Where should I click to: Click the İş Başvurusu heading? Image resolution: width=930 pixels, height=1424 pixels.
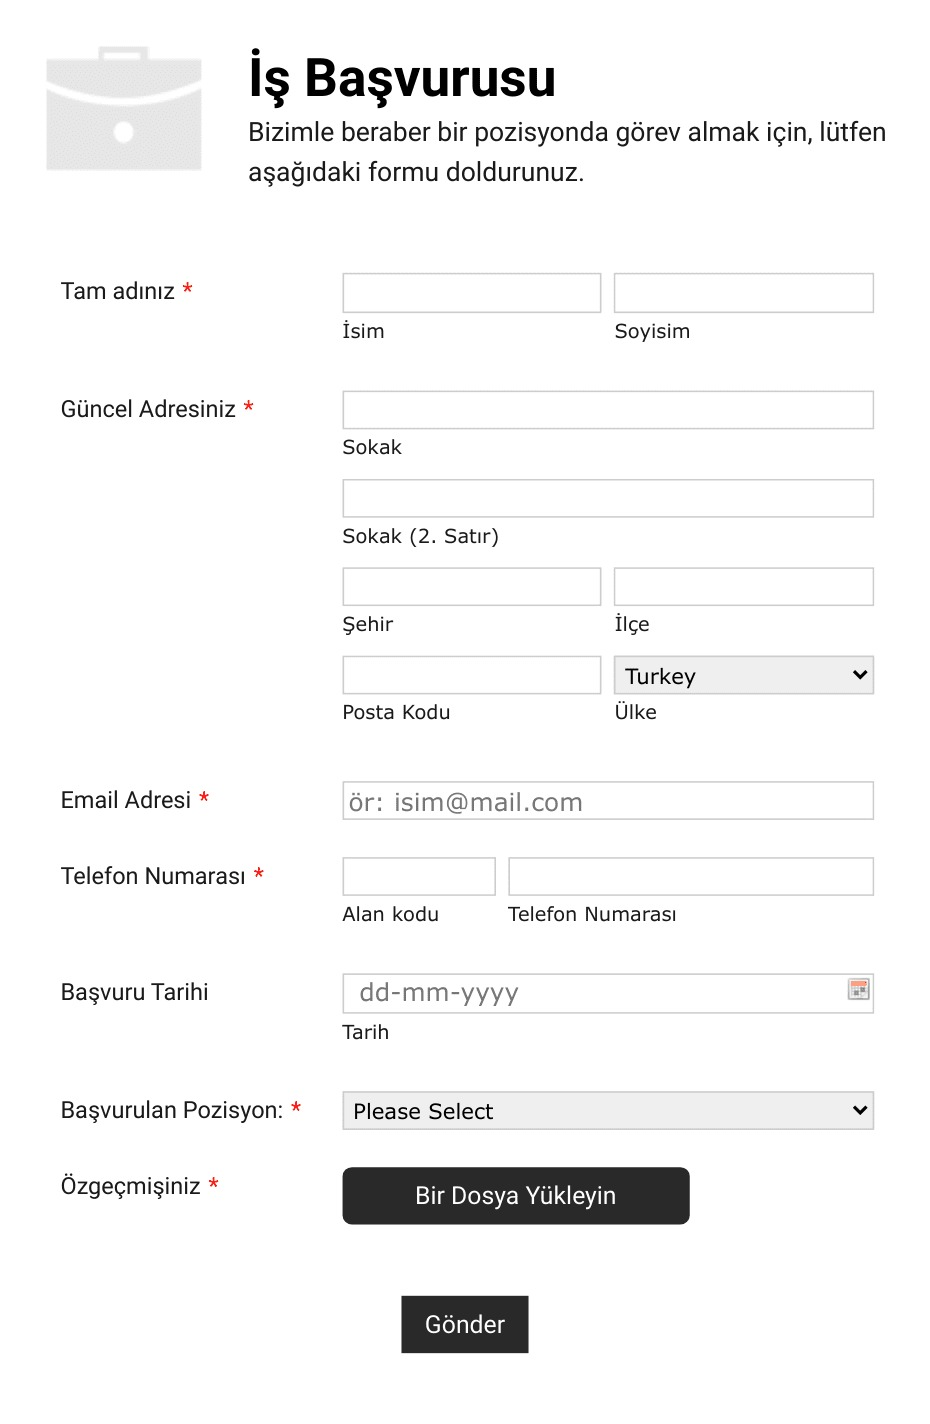point(402,78)
